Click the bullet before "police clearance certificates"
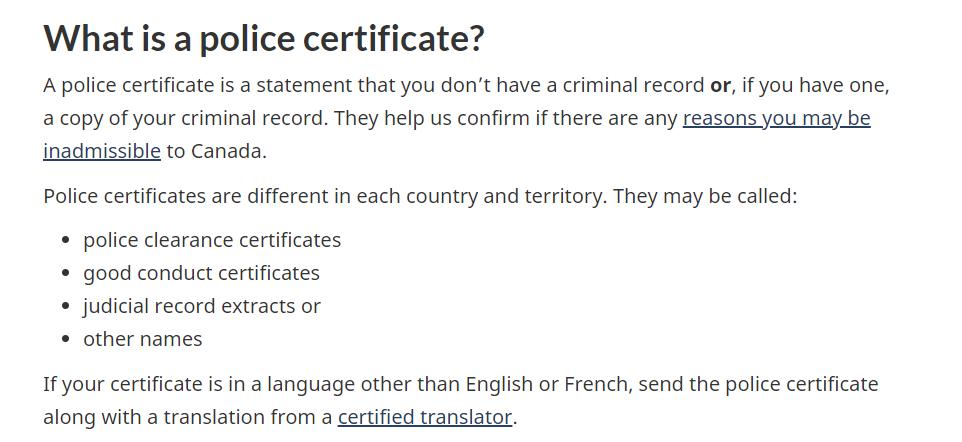This screenshot has width=962, height=442. (x=65, y=241)
